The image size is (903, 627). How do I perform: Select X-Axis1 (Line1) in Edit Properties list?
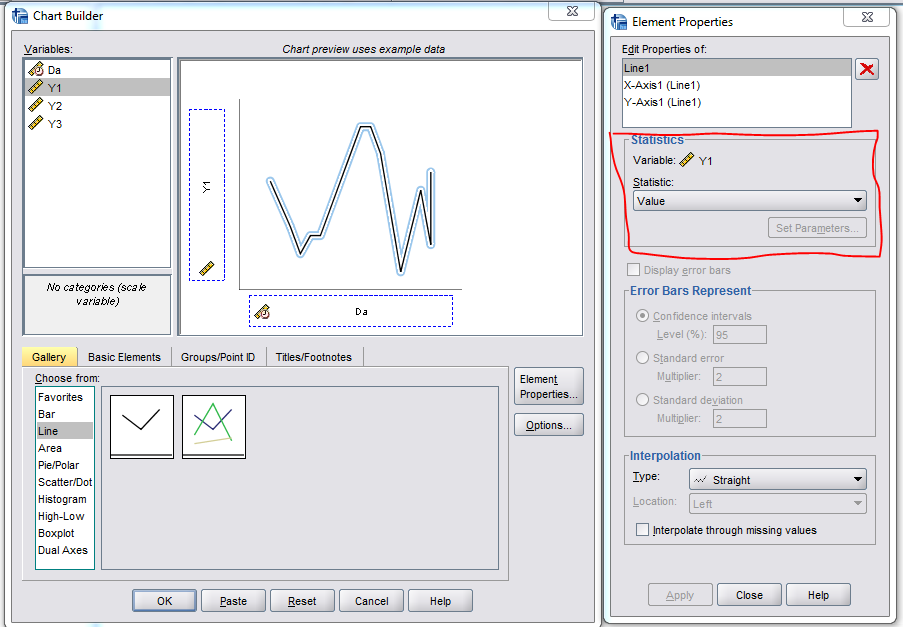click(x=662, y=85)
